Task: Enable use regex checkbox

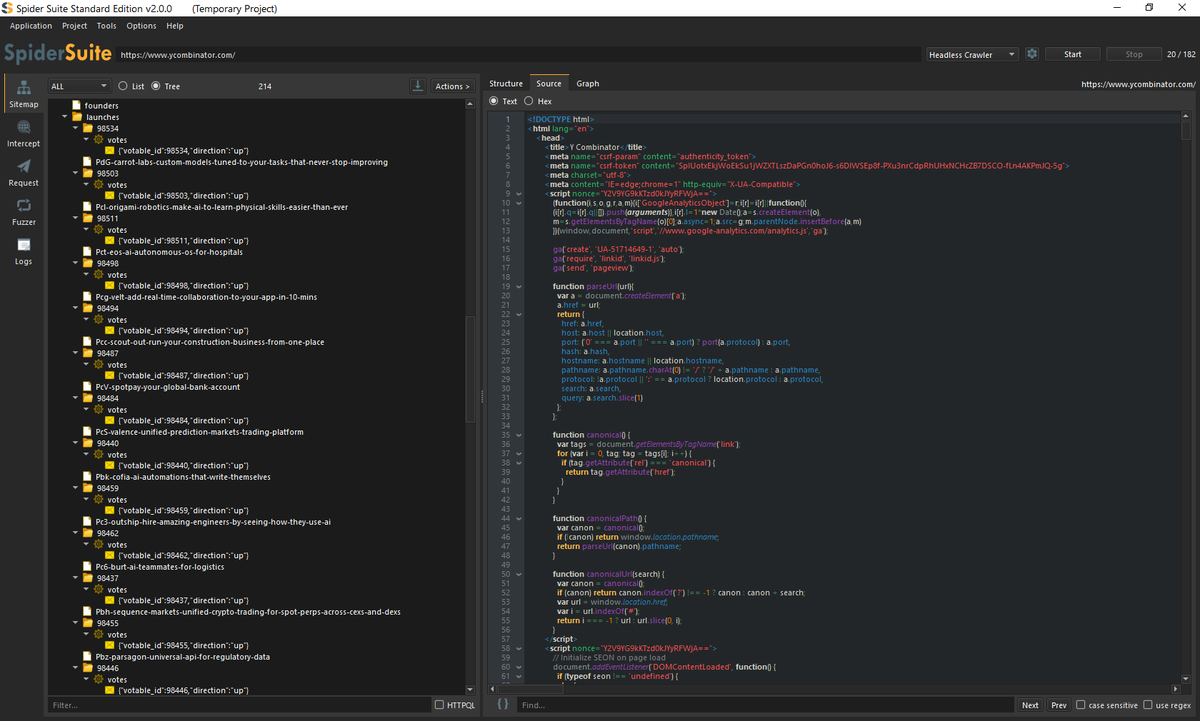Action: [1148, 705]
